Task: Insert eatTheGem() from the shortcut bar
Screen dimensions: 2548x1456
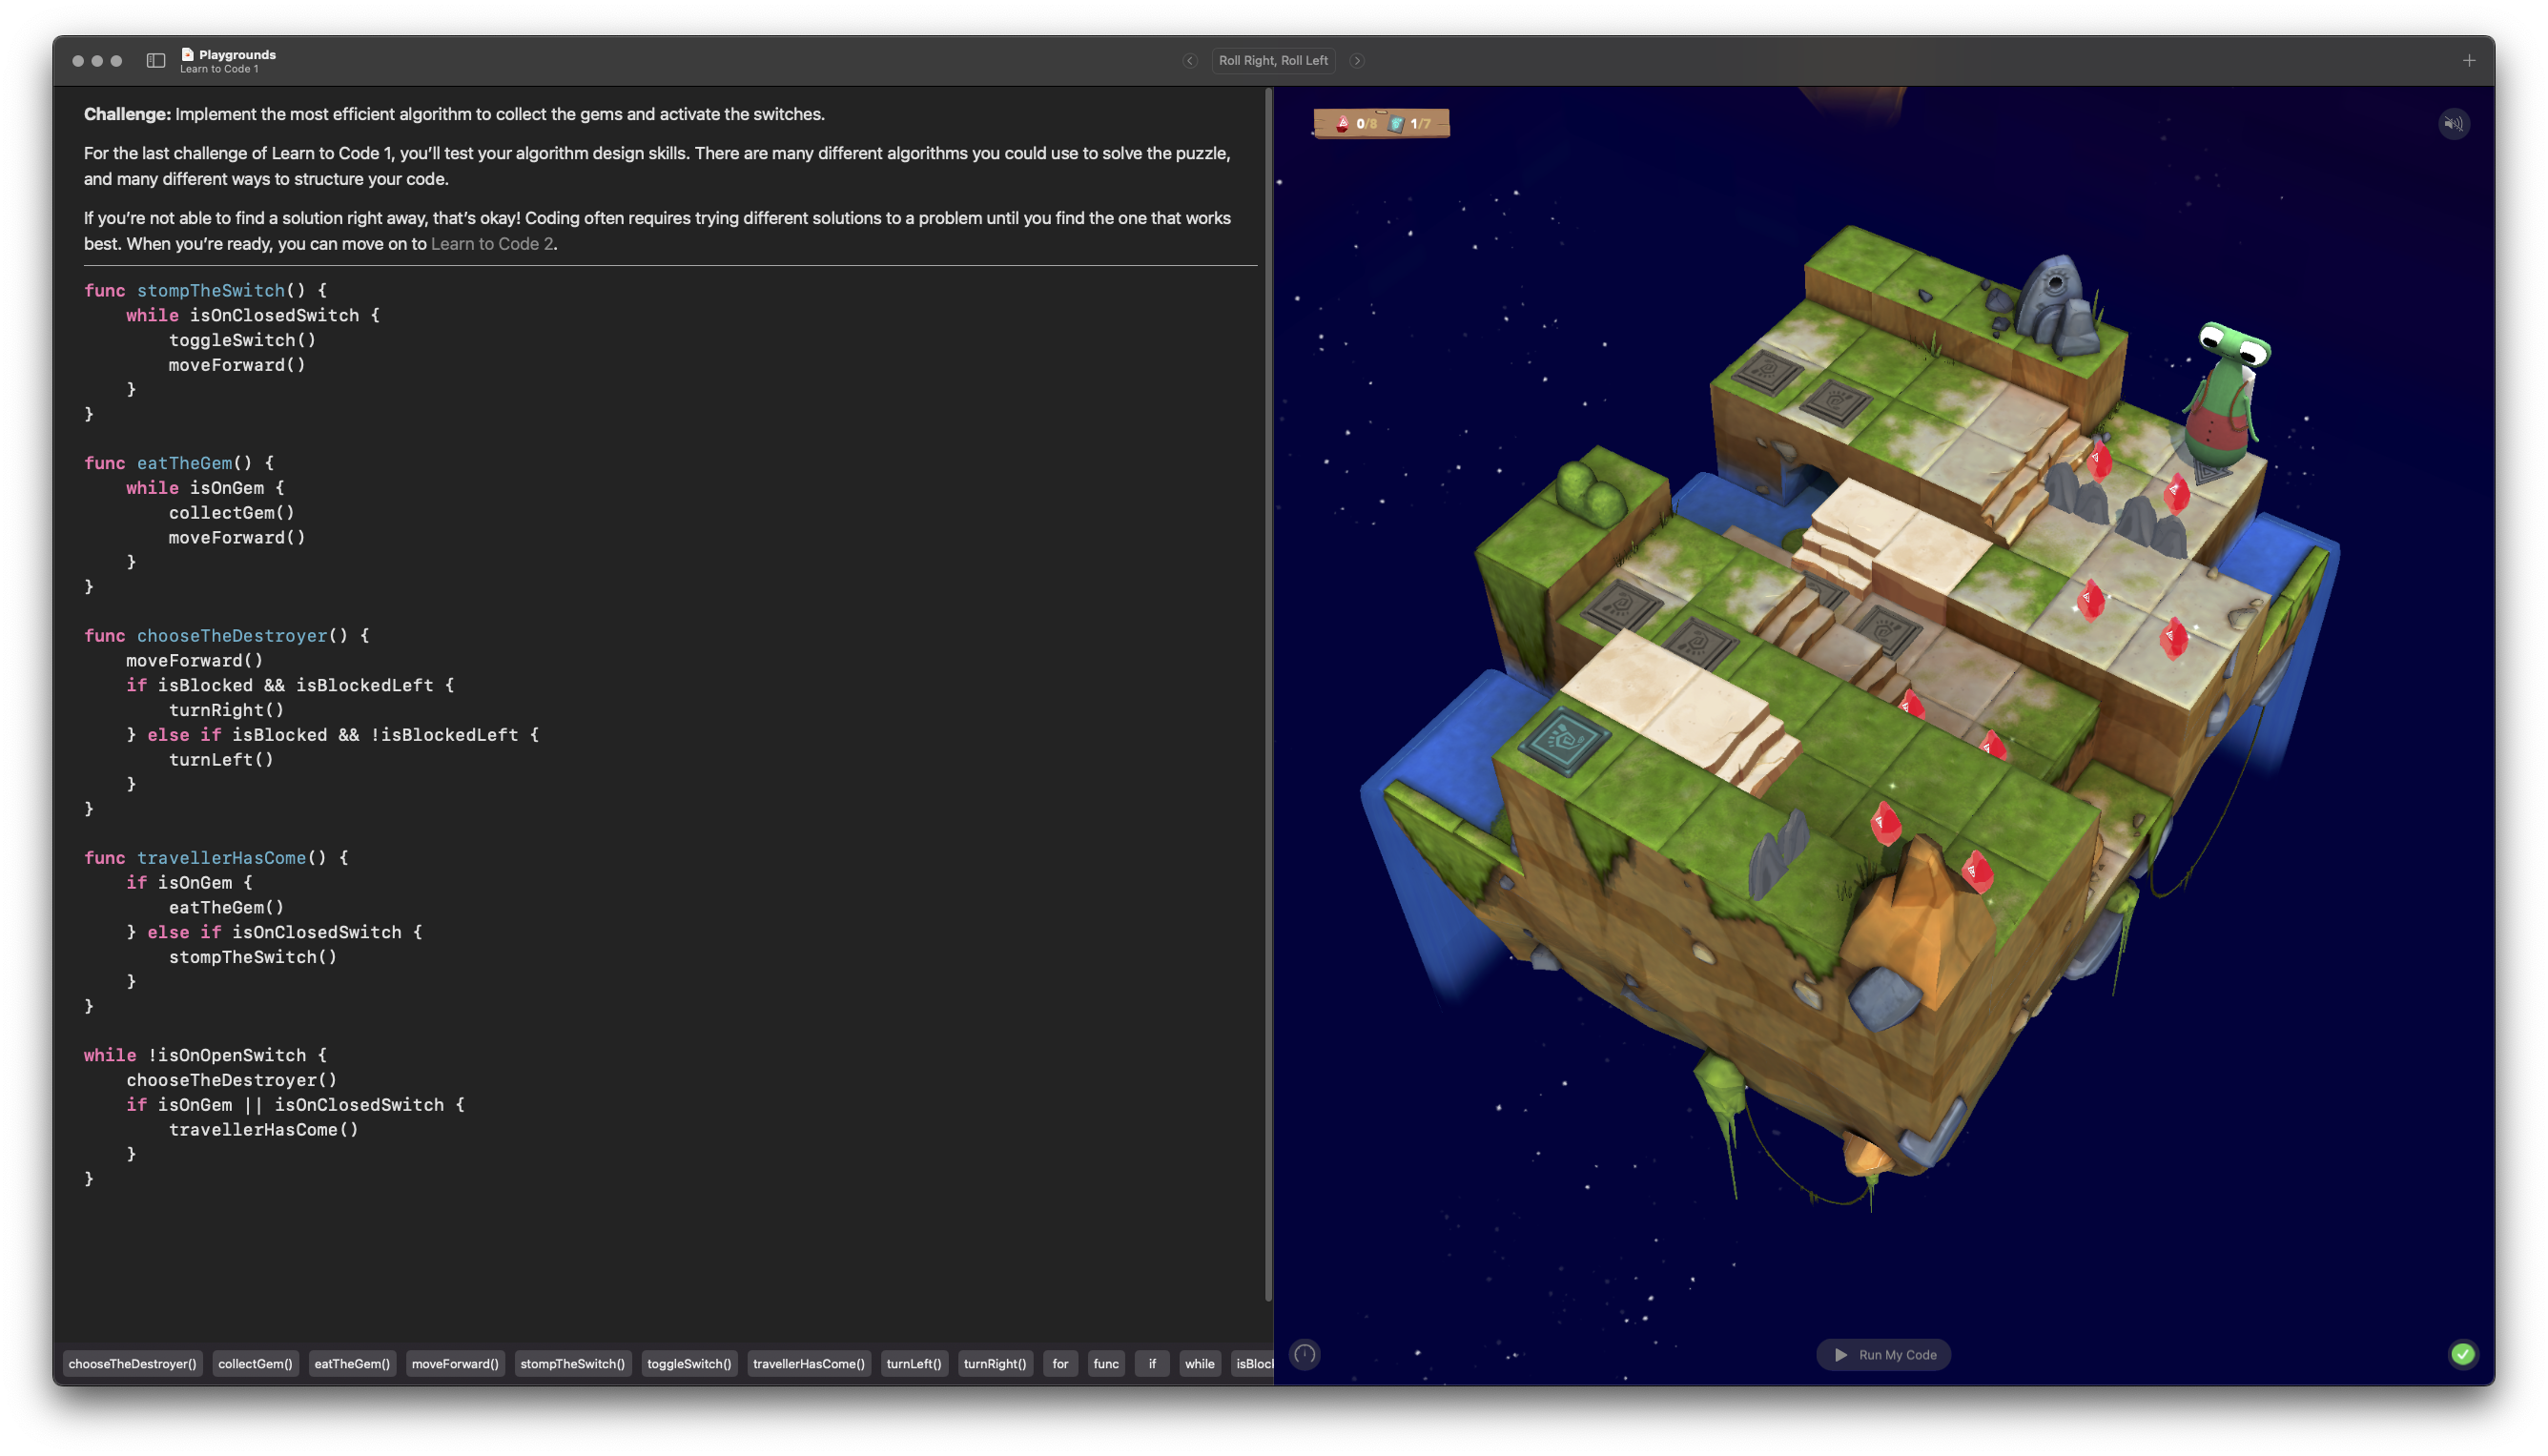Action: click(x=352, y=1363)
